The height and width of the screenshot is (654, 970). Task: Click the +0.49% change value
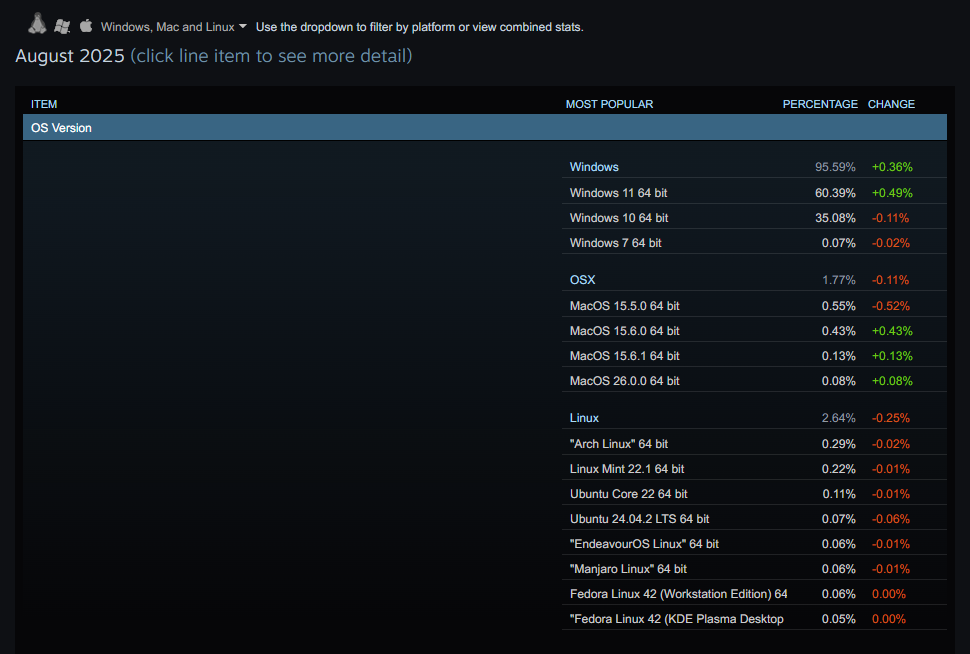pos(892,192)
